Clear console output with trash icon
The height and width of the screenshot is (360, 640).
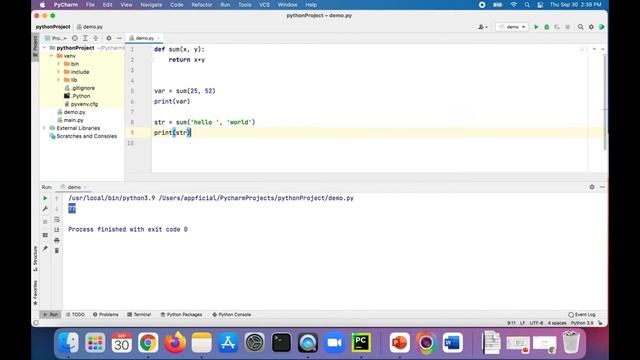(57, 250)
